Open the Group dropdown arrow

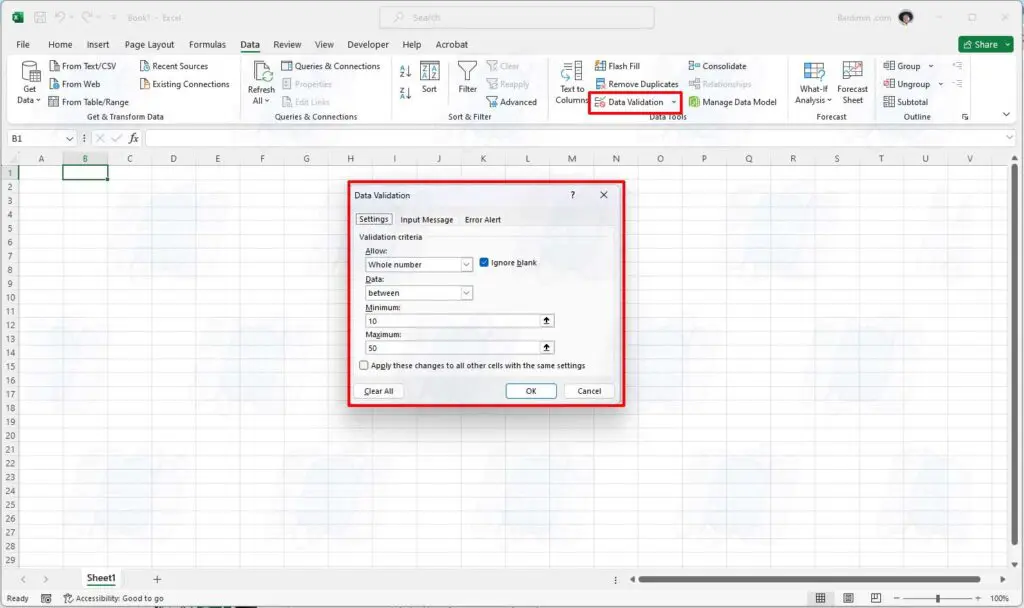coord(931,66)
